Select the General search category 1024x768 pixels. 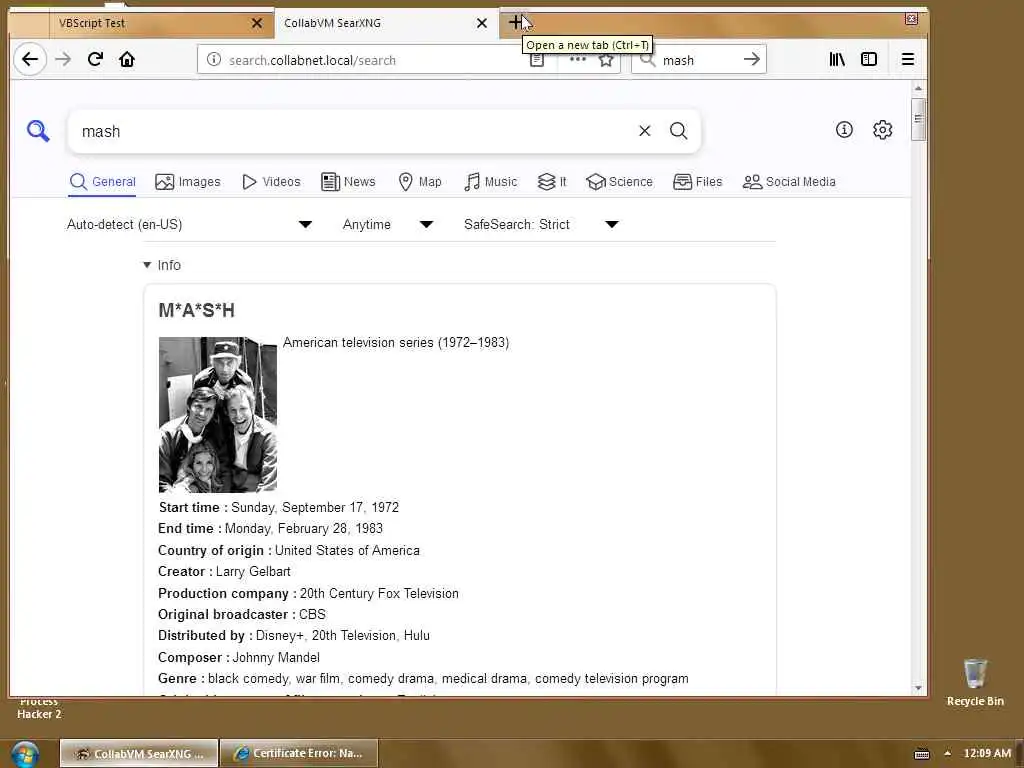103,182
